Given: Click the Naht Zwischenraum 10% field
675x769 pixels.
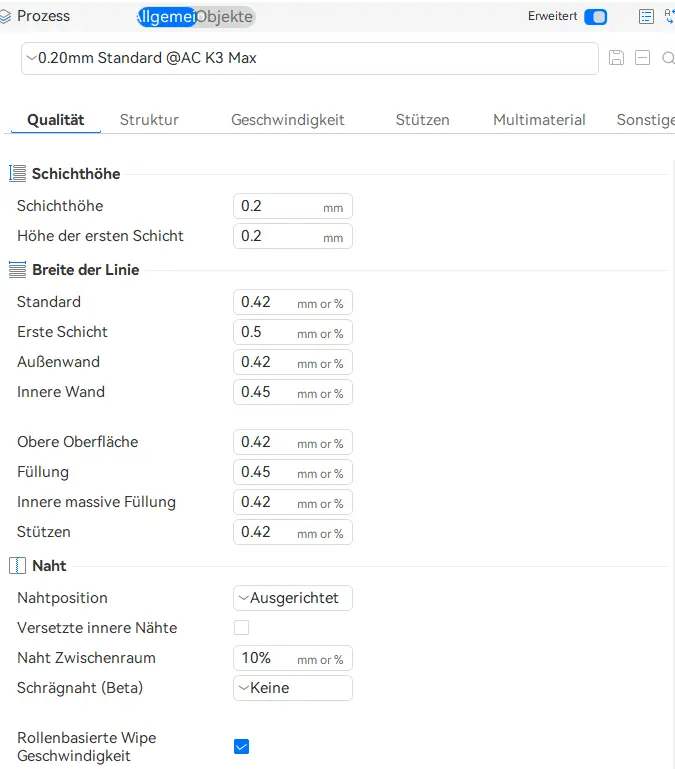Looking at the screenshot, I should (293, 658).
